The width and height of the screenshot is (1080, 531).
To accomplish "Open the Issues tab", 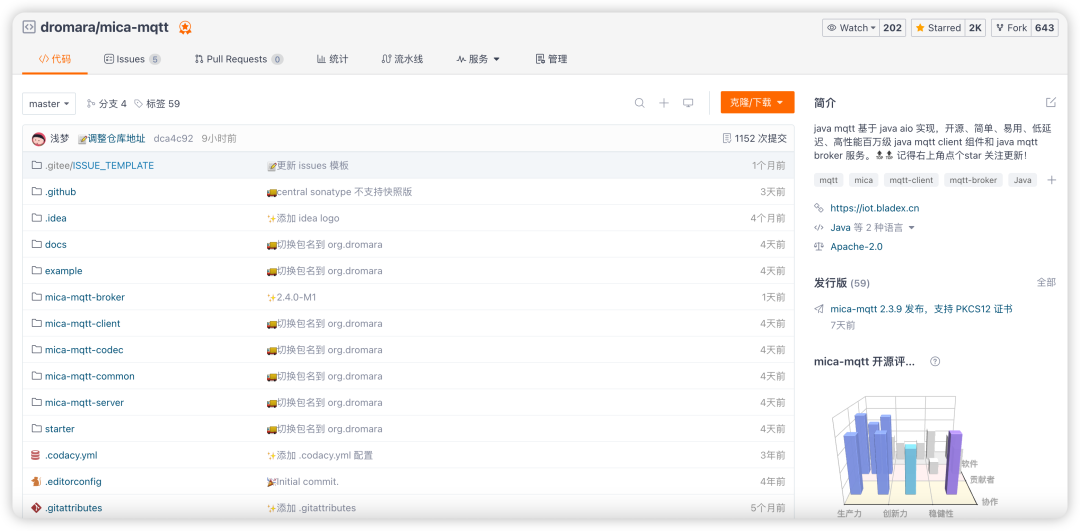I will point(132,59).
